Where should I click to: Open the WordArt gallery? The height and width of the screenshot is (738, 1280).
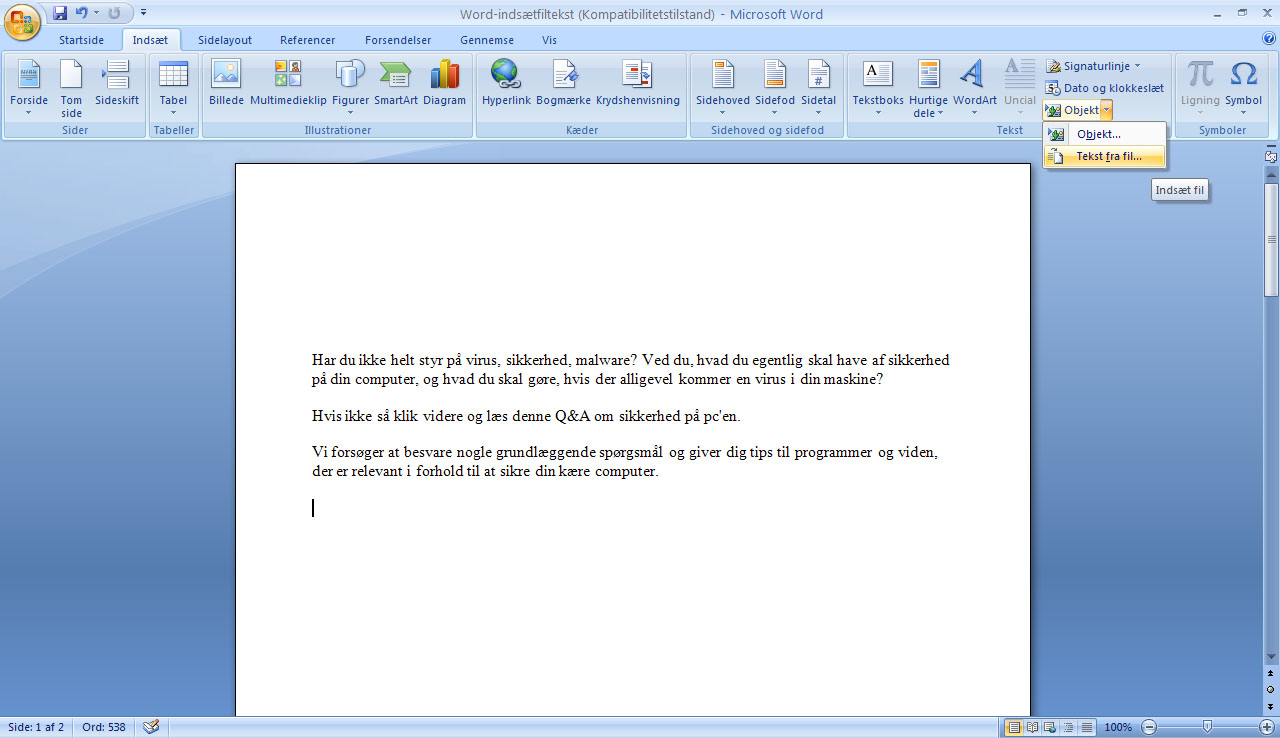974,87
